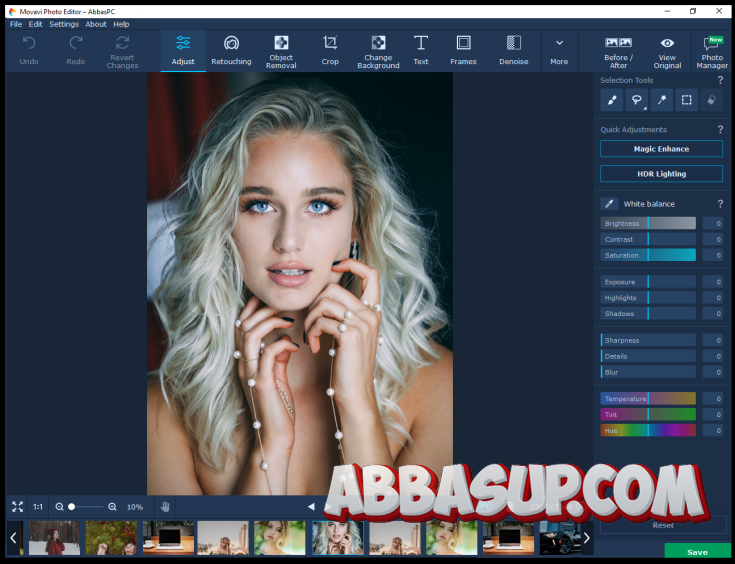The image size is (735, 564).
Task: Click the Saturation slider
Action: pyautogui.click(x=648, y=255)
